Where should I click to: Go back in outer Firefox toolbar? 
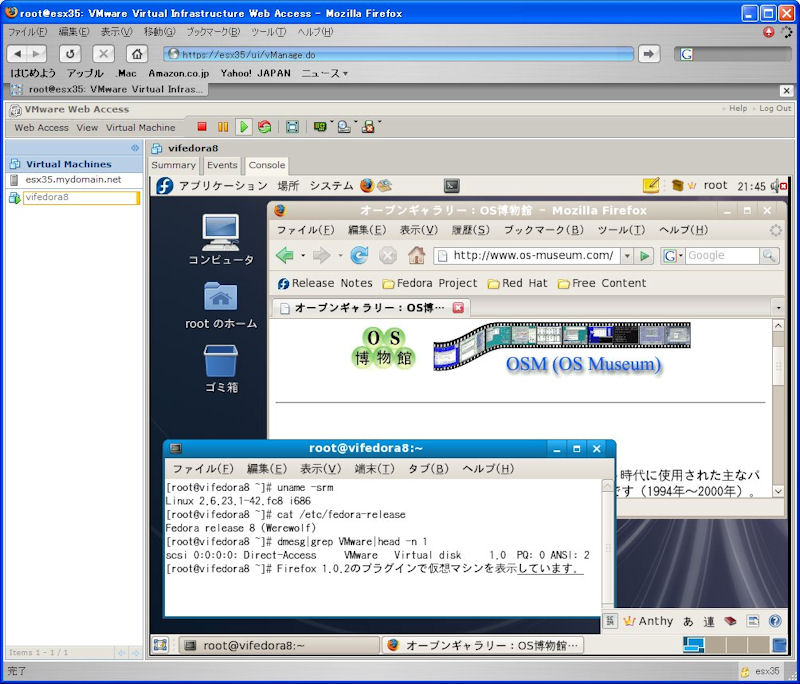point(18,54)
